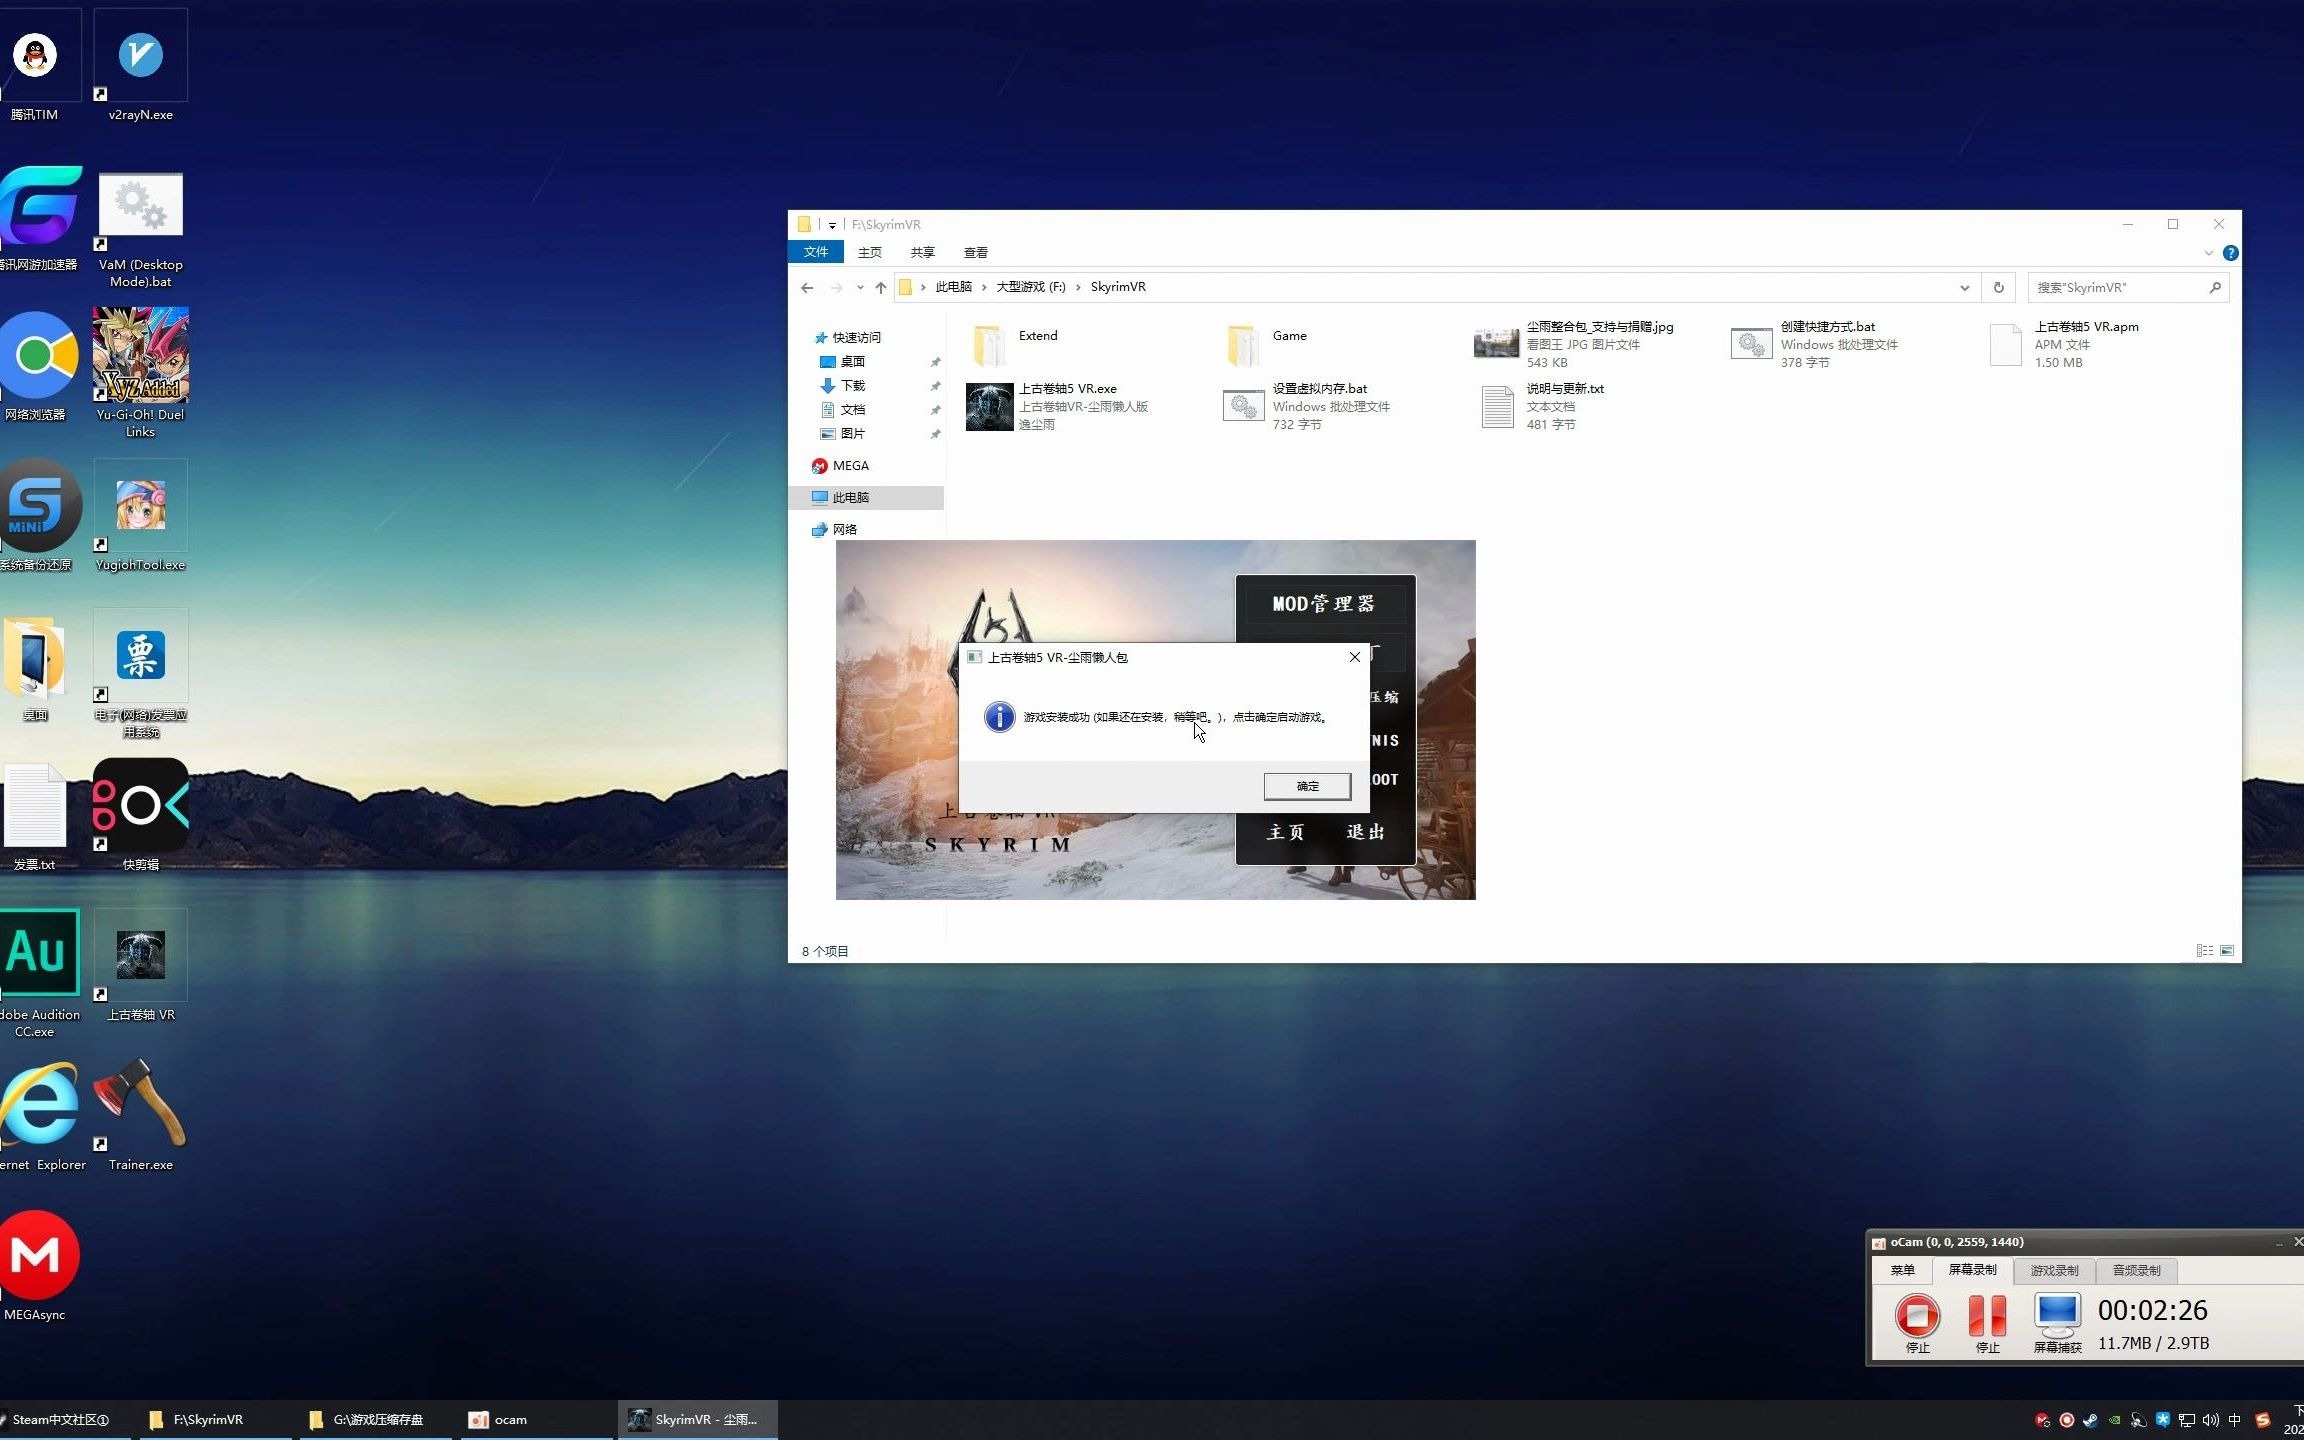The height and width of the screenshot is (1440, 2304).
Task: Select 上古卷轴5 VR.apm file
Action: [x=2064, y=344]
